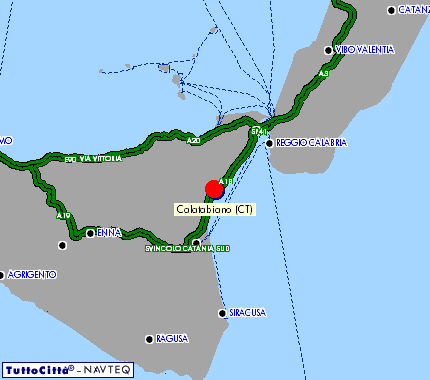
Task: Click the Agrigento city dot
Action: [x=1, y=275]
